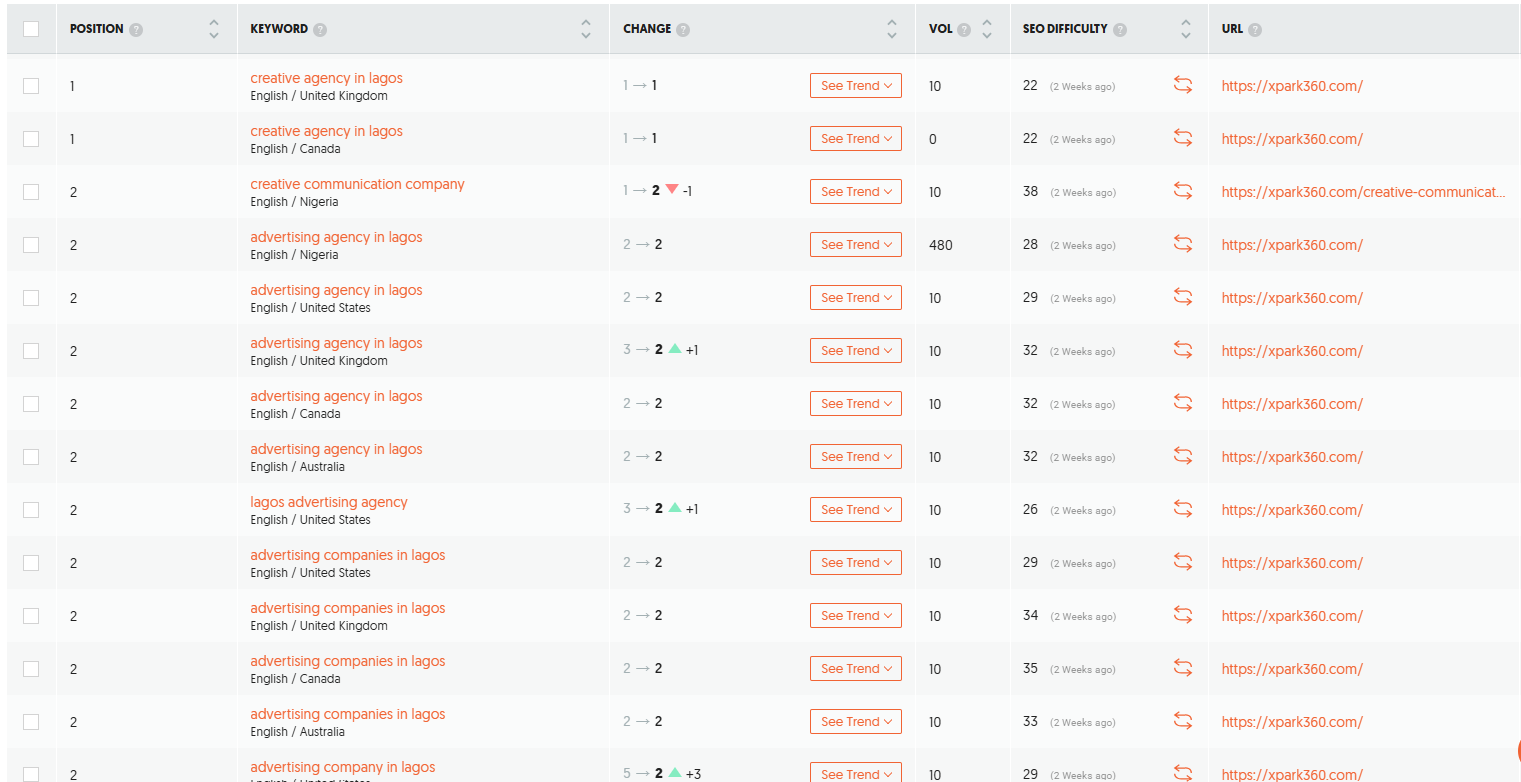The width and height of the screenshot is (1521, 782).
Task: Open creative communication company keyword link
Action: point(357,184)
